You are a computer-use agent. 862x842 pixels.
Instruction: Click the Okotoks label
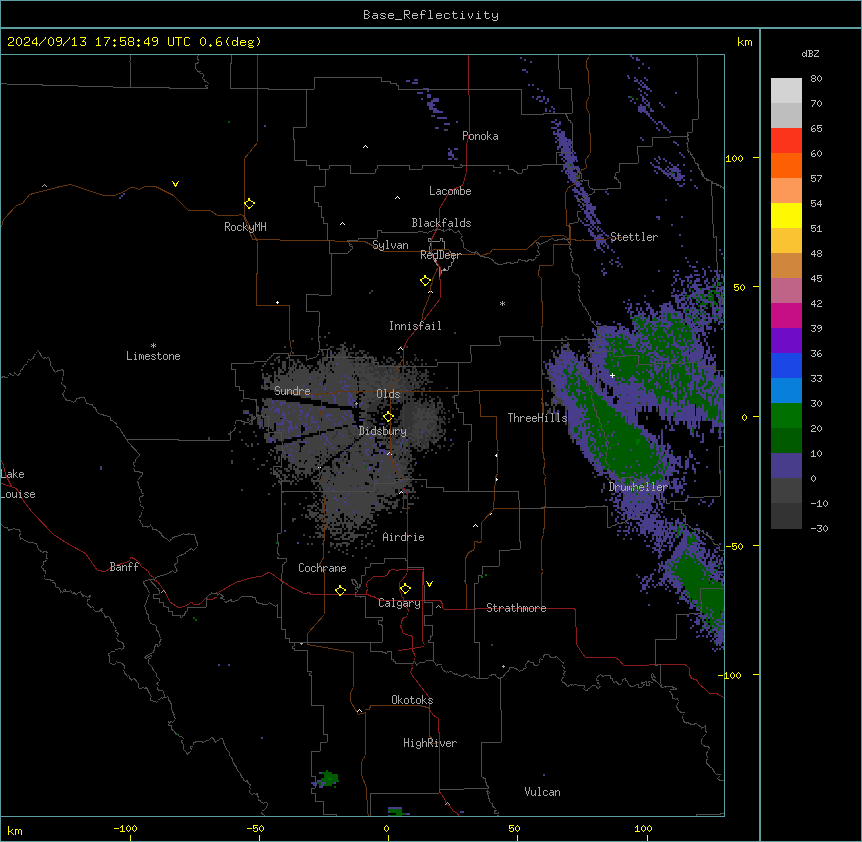click(x=412, y=700)
